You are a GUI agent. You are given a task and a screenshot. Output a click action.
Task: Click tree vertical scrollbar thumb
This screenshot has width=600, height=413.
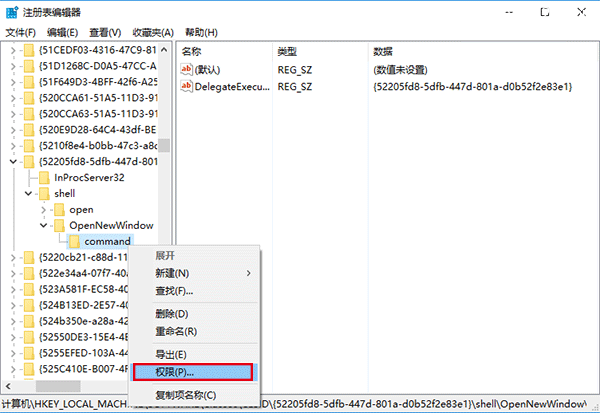pyautogui.click(x=164, y=145)
